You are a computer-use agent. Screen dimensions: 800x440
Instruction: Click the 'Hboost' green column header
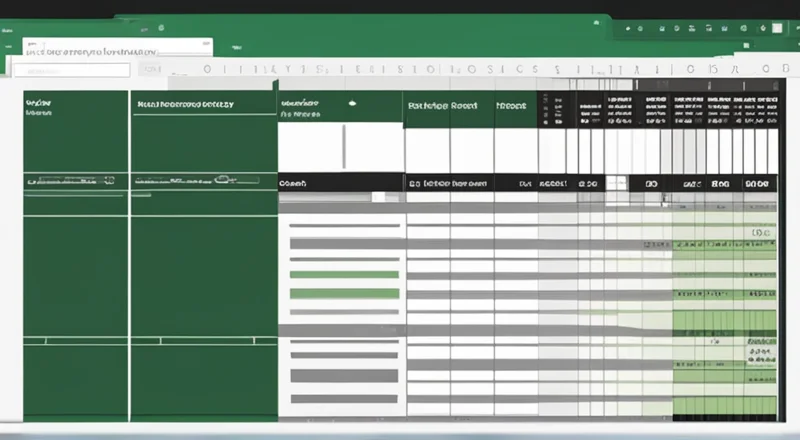(513, 103)
